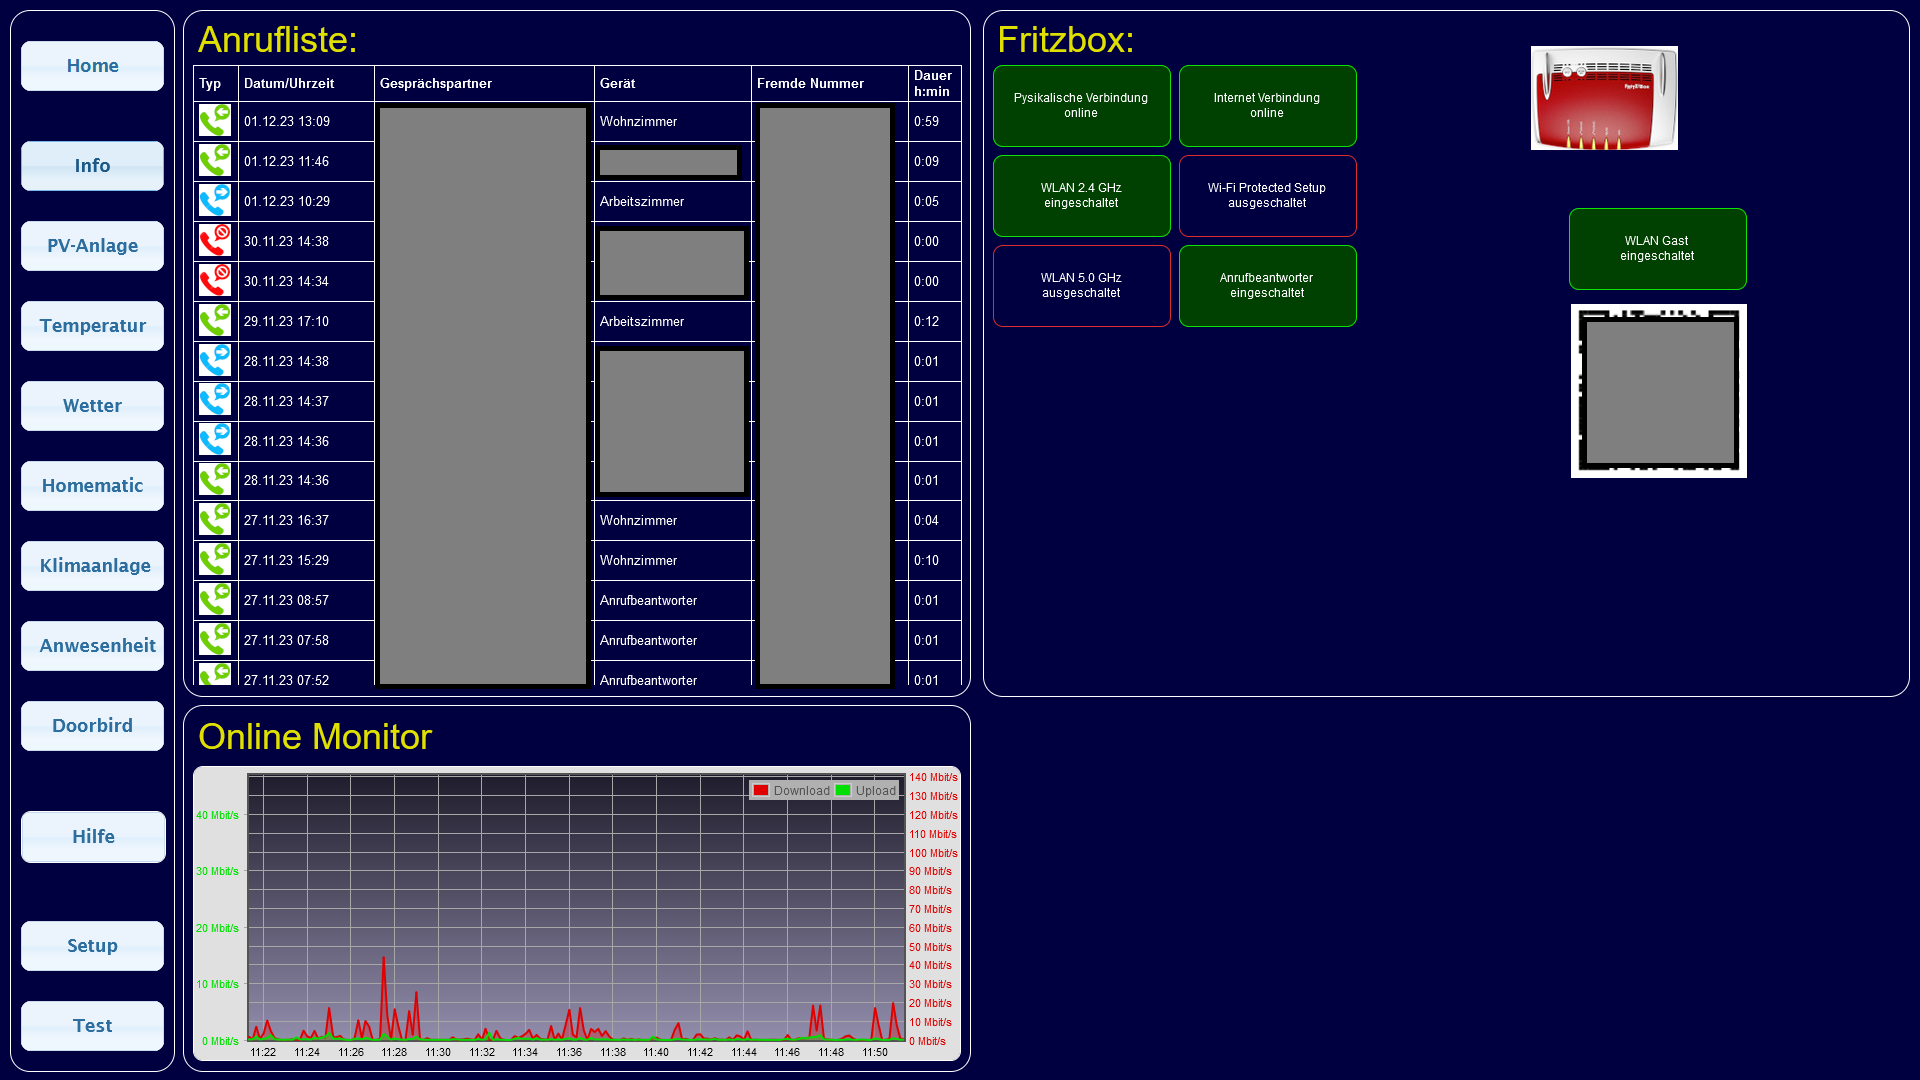Toggle Anrufbeantworter answering machine
This screenshot has height=1080, width=1920.
coord(1268,286)
